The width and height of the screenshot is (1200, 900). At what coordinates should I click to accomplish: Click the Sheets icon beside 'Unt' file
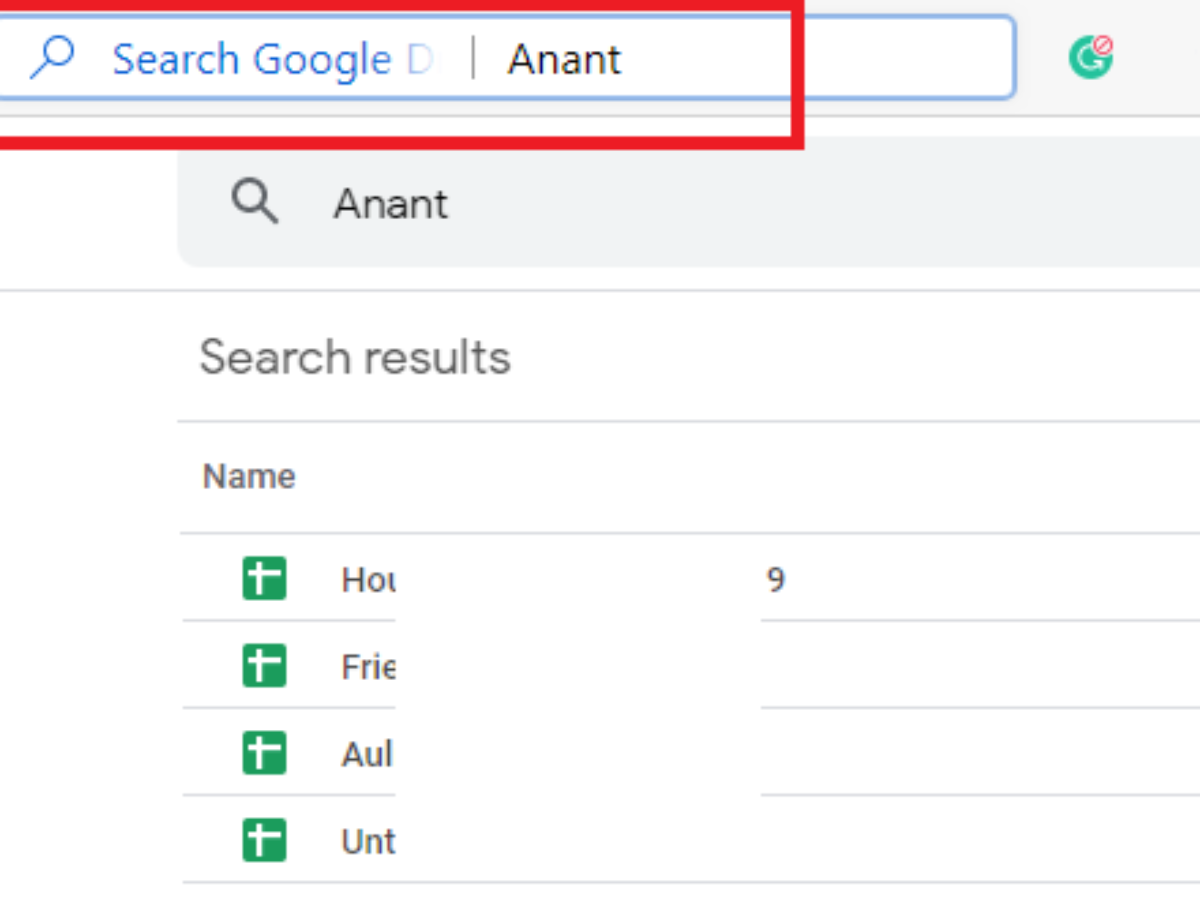point(264,840)
